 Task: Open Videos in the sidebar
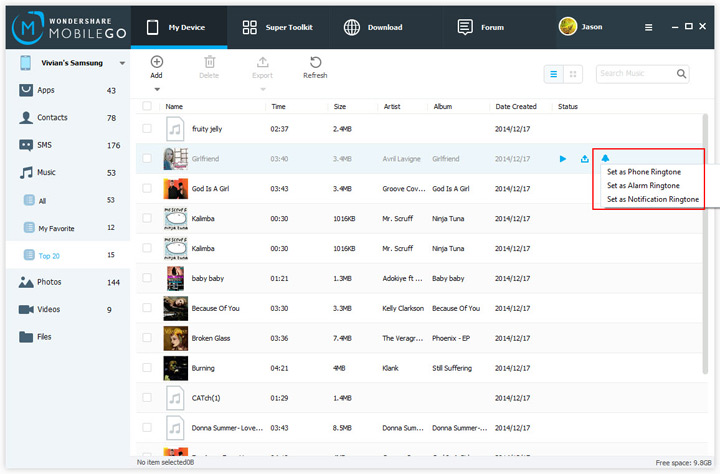tap(68, 309)
